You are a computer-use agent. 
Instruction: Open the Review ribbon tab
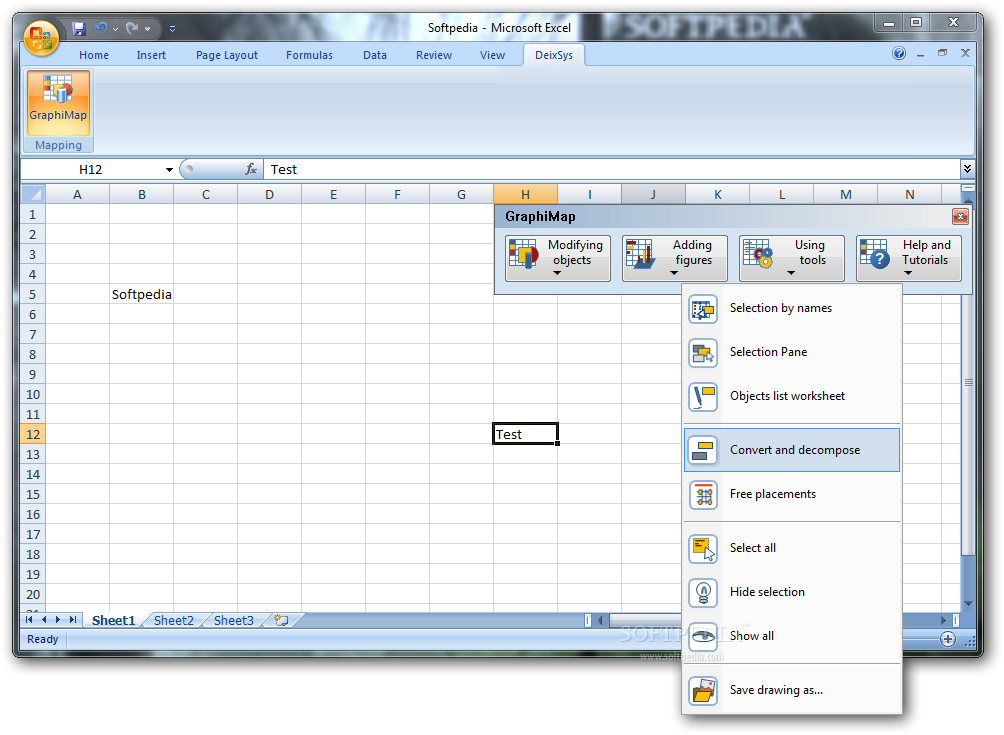[x=433, y=55]
